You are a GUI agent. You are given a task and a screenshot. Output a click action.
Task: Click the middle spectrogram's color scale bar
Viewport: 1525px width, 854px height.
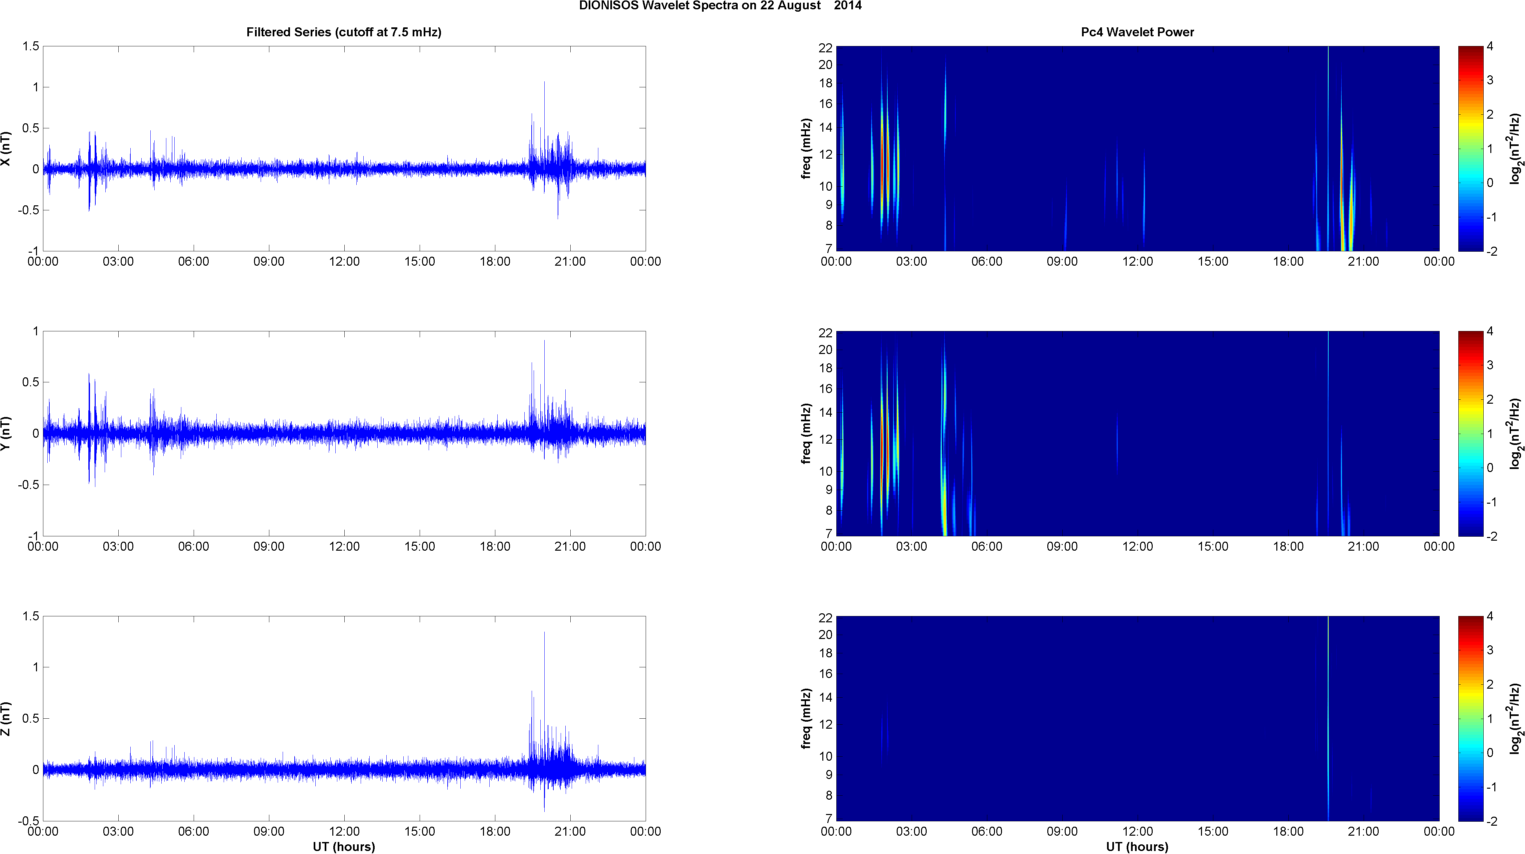click(x=1470, y=433)
